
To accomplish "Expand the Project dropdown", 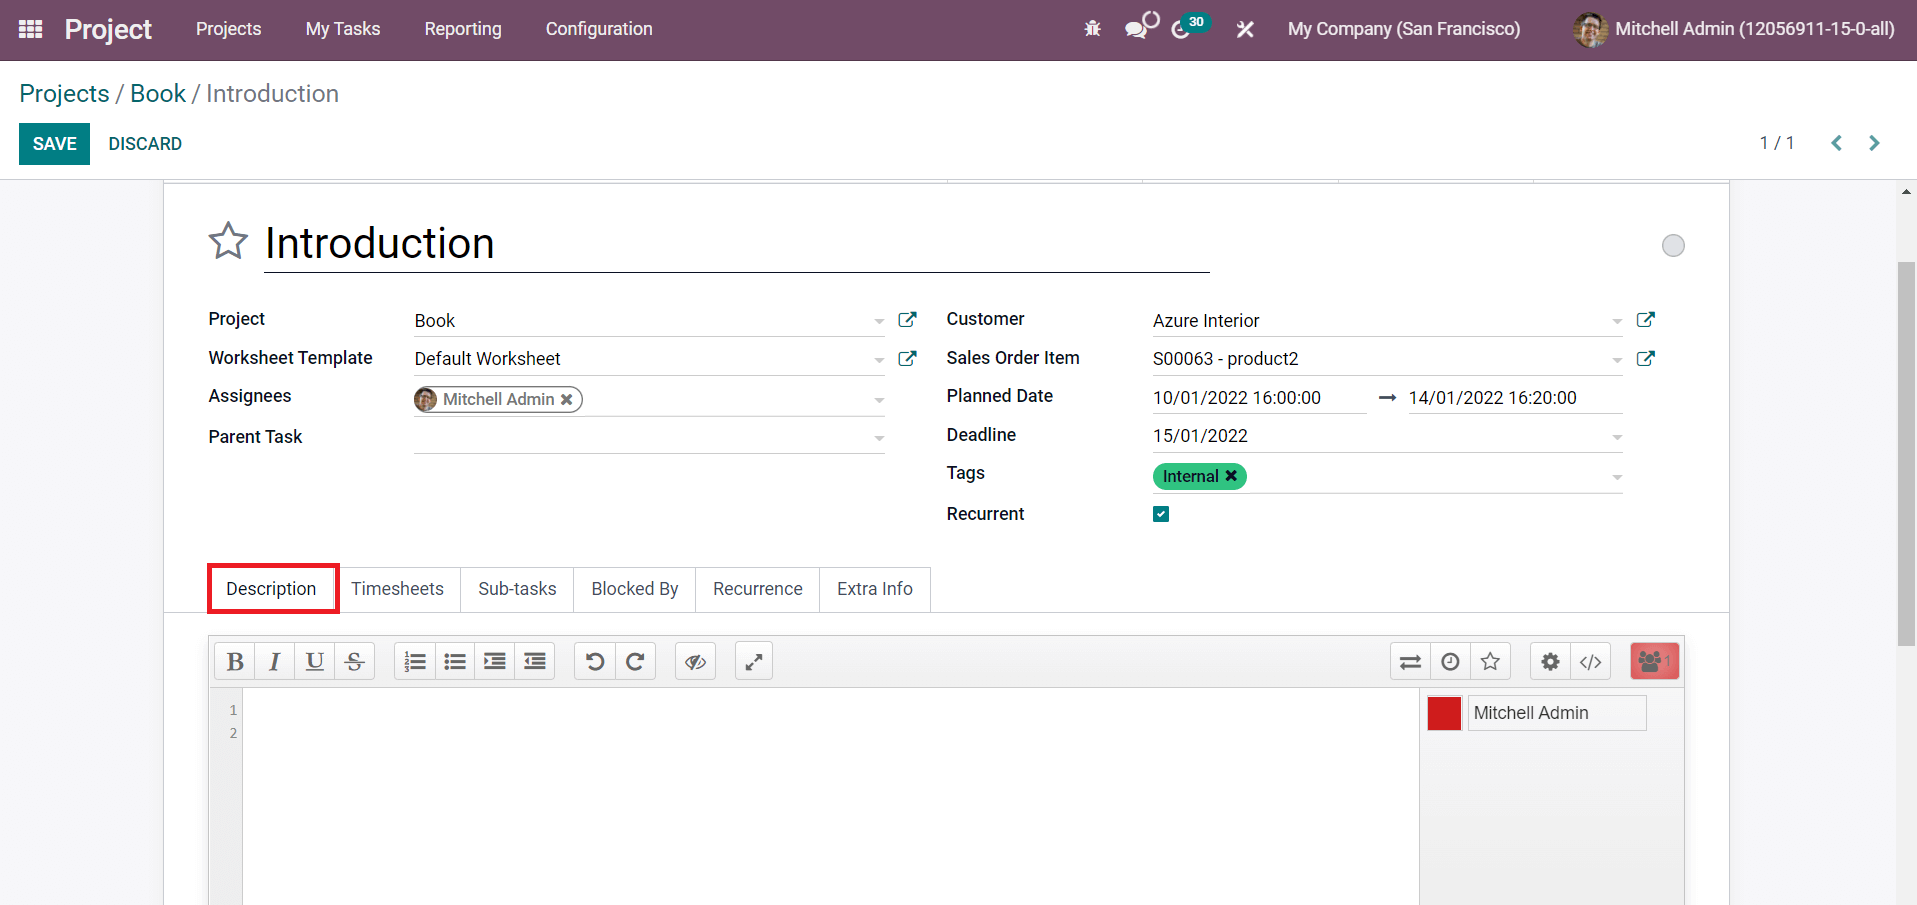I will [879, 321].
